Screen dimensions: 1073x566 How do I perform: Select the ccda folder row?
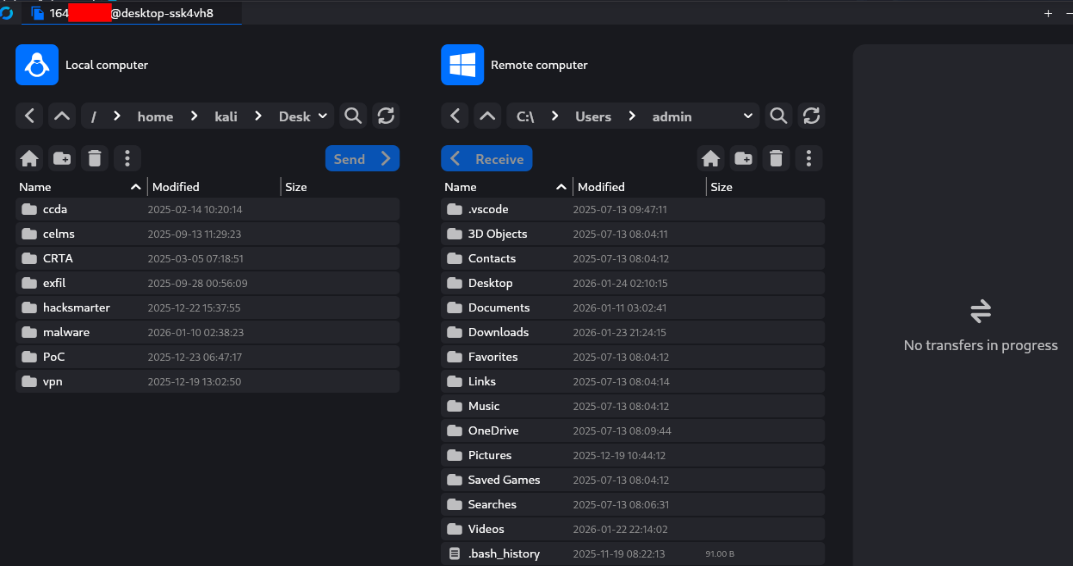click(207, 209)
